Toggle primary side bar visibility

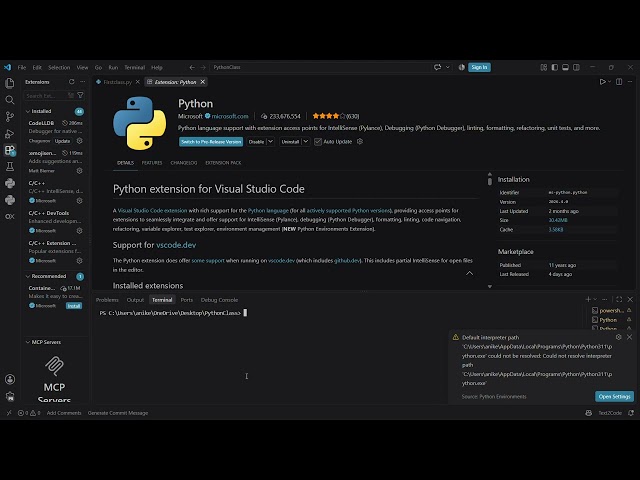tap(555, 67)
